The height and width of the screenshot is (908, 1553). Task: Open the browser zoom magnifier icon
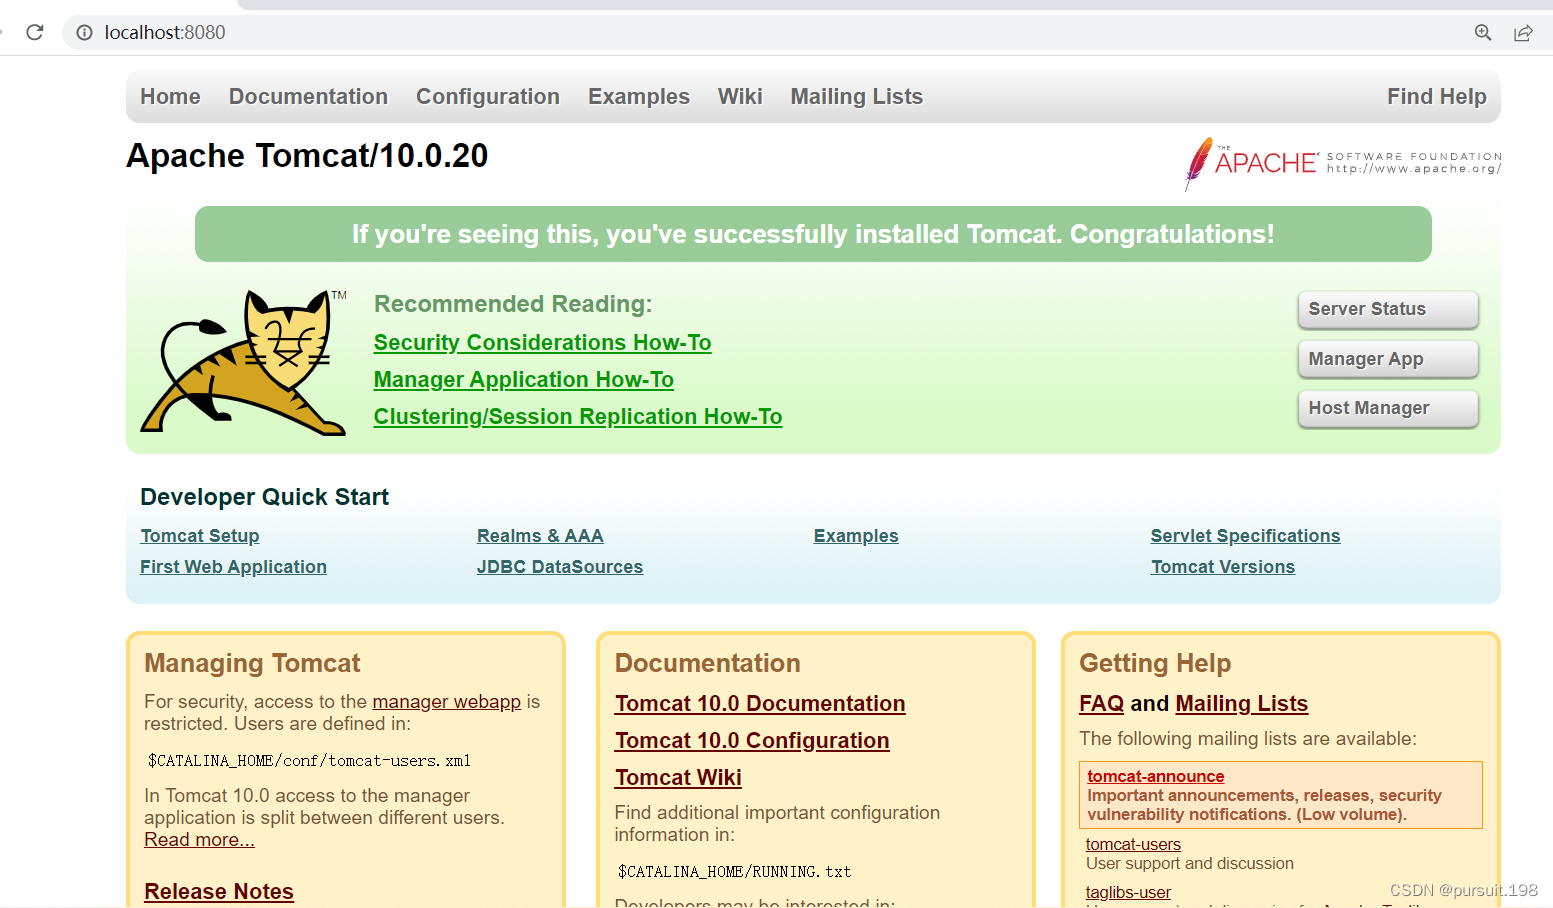[x=1483, y=32]
